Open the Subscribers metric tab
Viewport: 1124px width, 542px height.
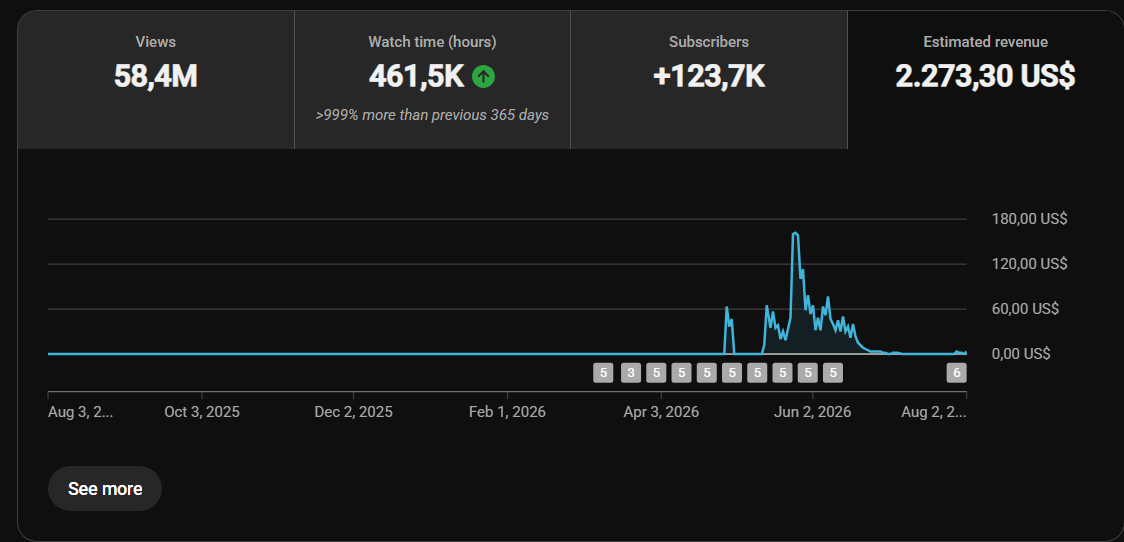click(709, 80)
